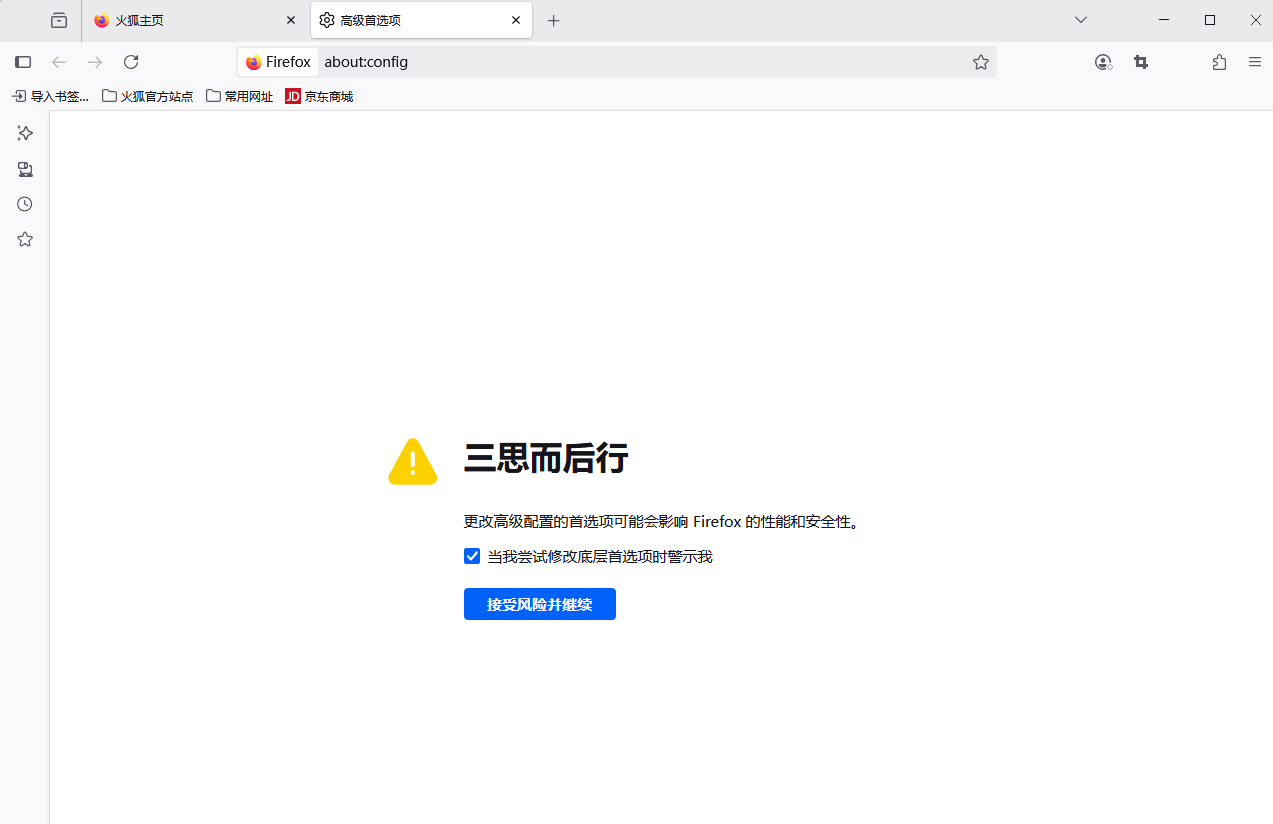Image resolution: width=1273 pixels, height=824 pixels.
Task: Close the 高级首选项 tab
Action: pos(516,20)
